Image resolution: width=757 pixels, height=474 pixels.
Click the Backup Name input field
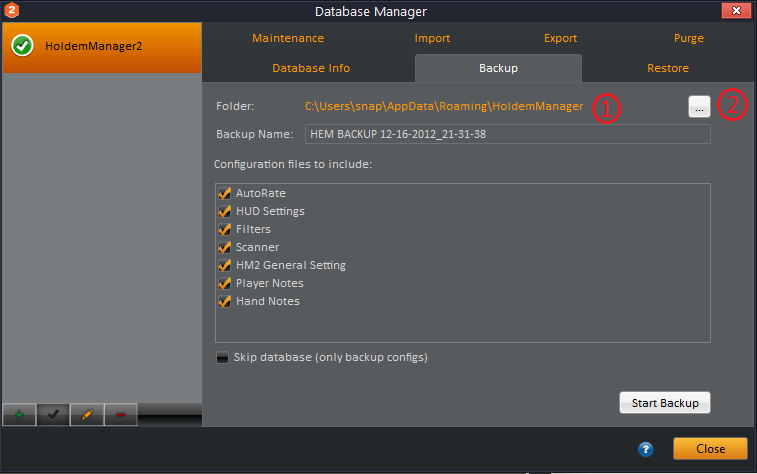coord(507,134)
